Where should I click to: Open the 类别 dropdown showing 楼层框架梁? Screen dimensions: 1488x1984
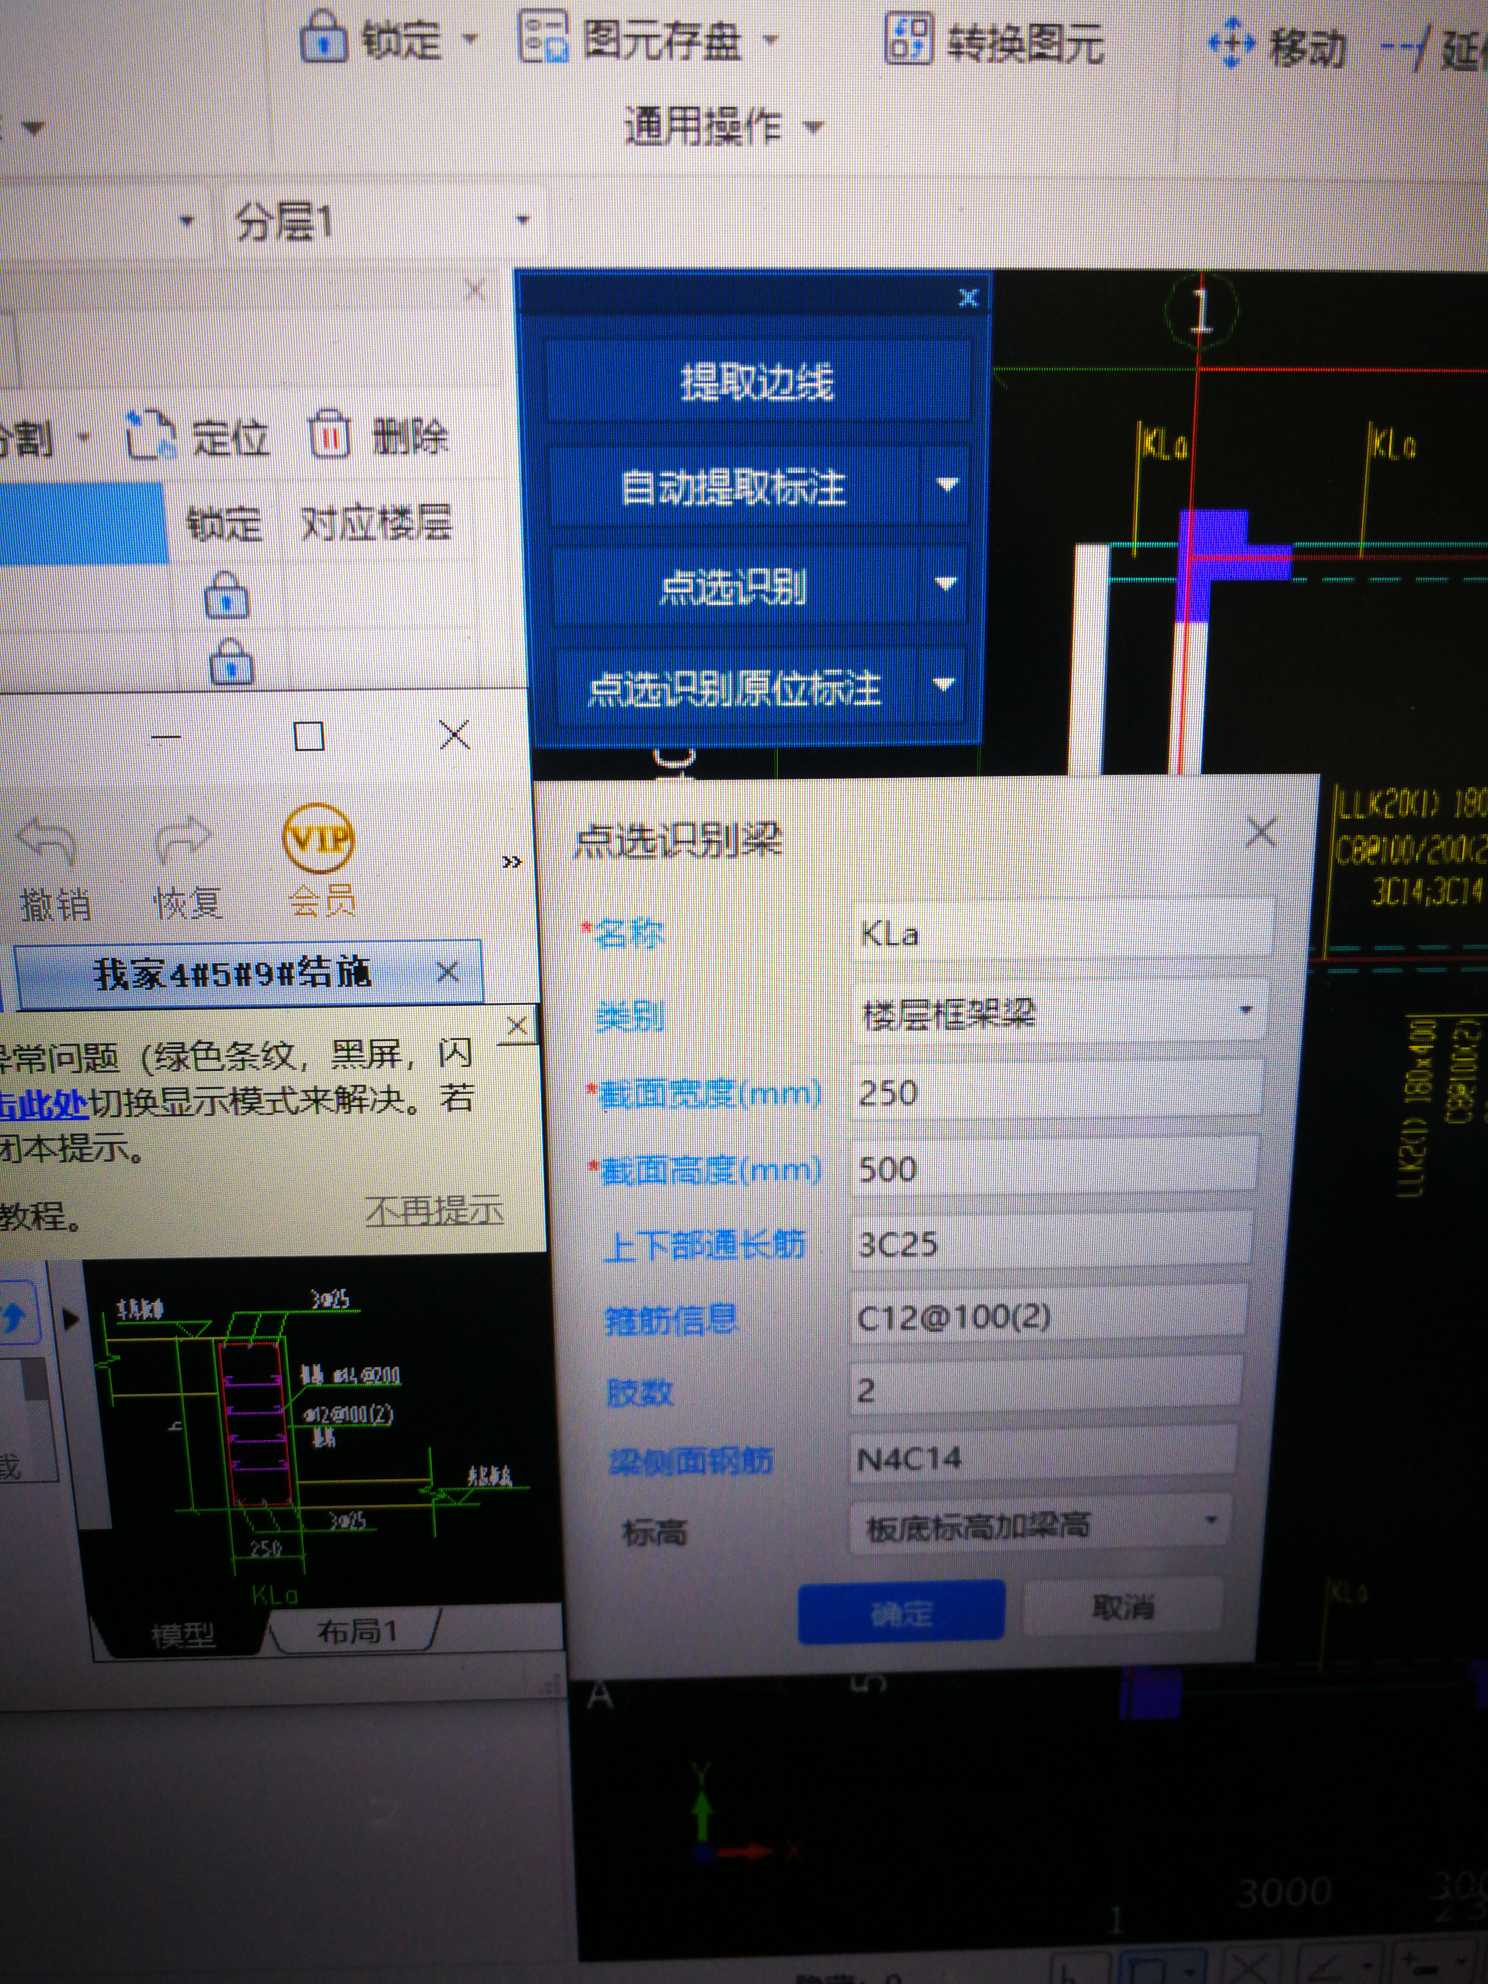(x=1058, y=1013)
